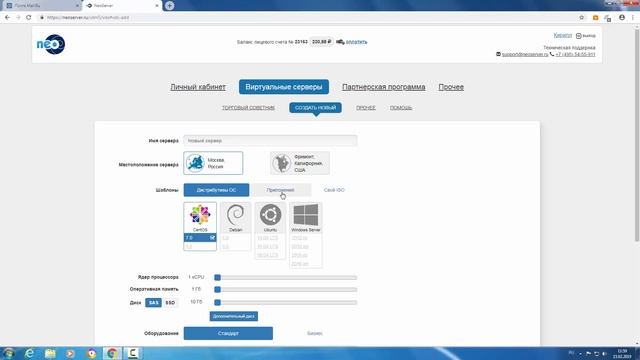
Task: Click the оплатить payment link
Action: (x=356, y=42)
